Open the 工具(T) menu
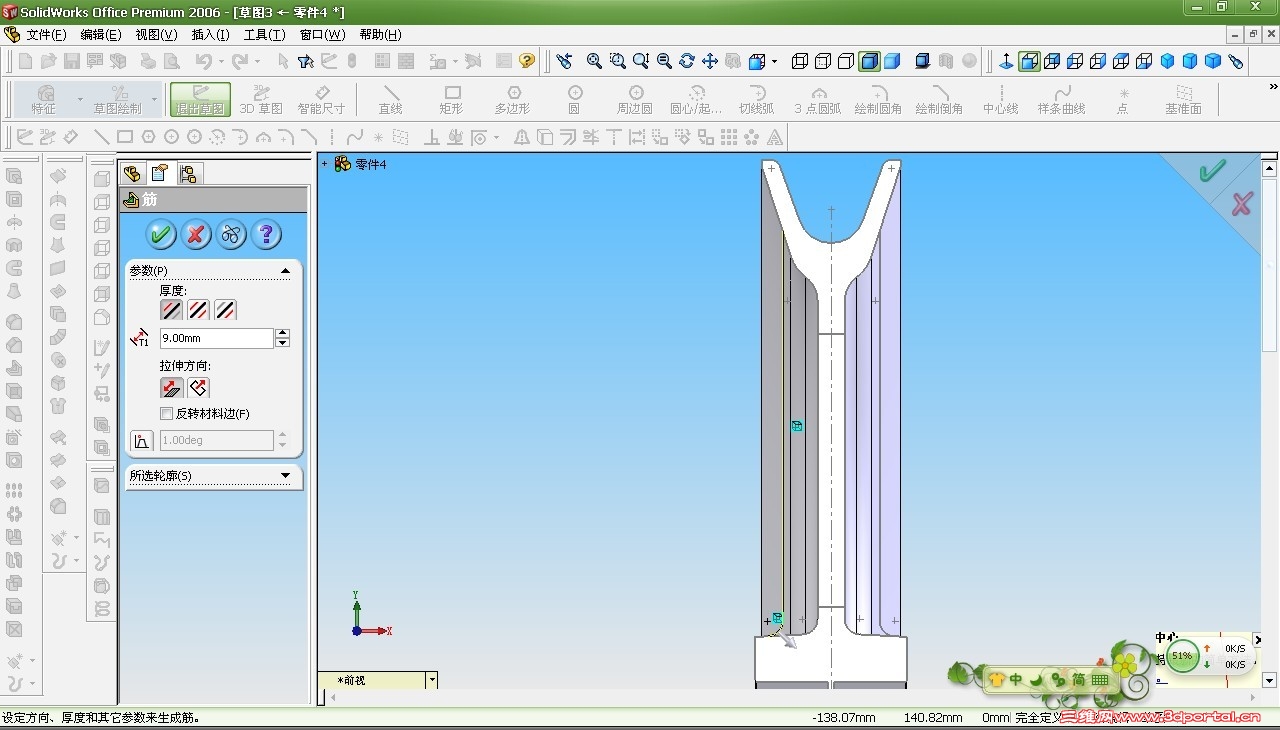Viewport: 1280px width, 730px height. [x=264, y=35]
